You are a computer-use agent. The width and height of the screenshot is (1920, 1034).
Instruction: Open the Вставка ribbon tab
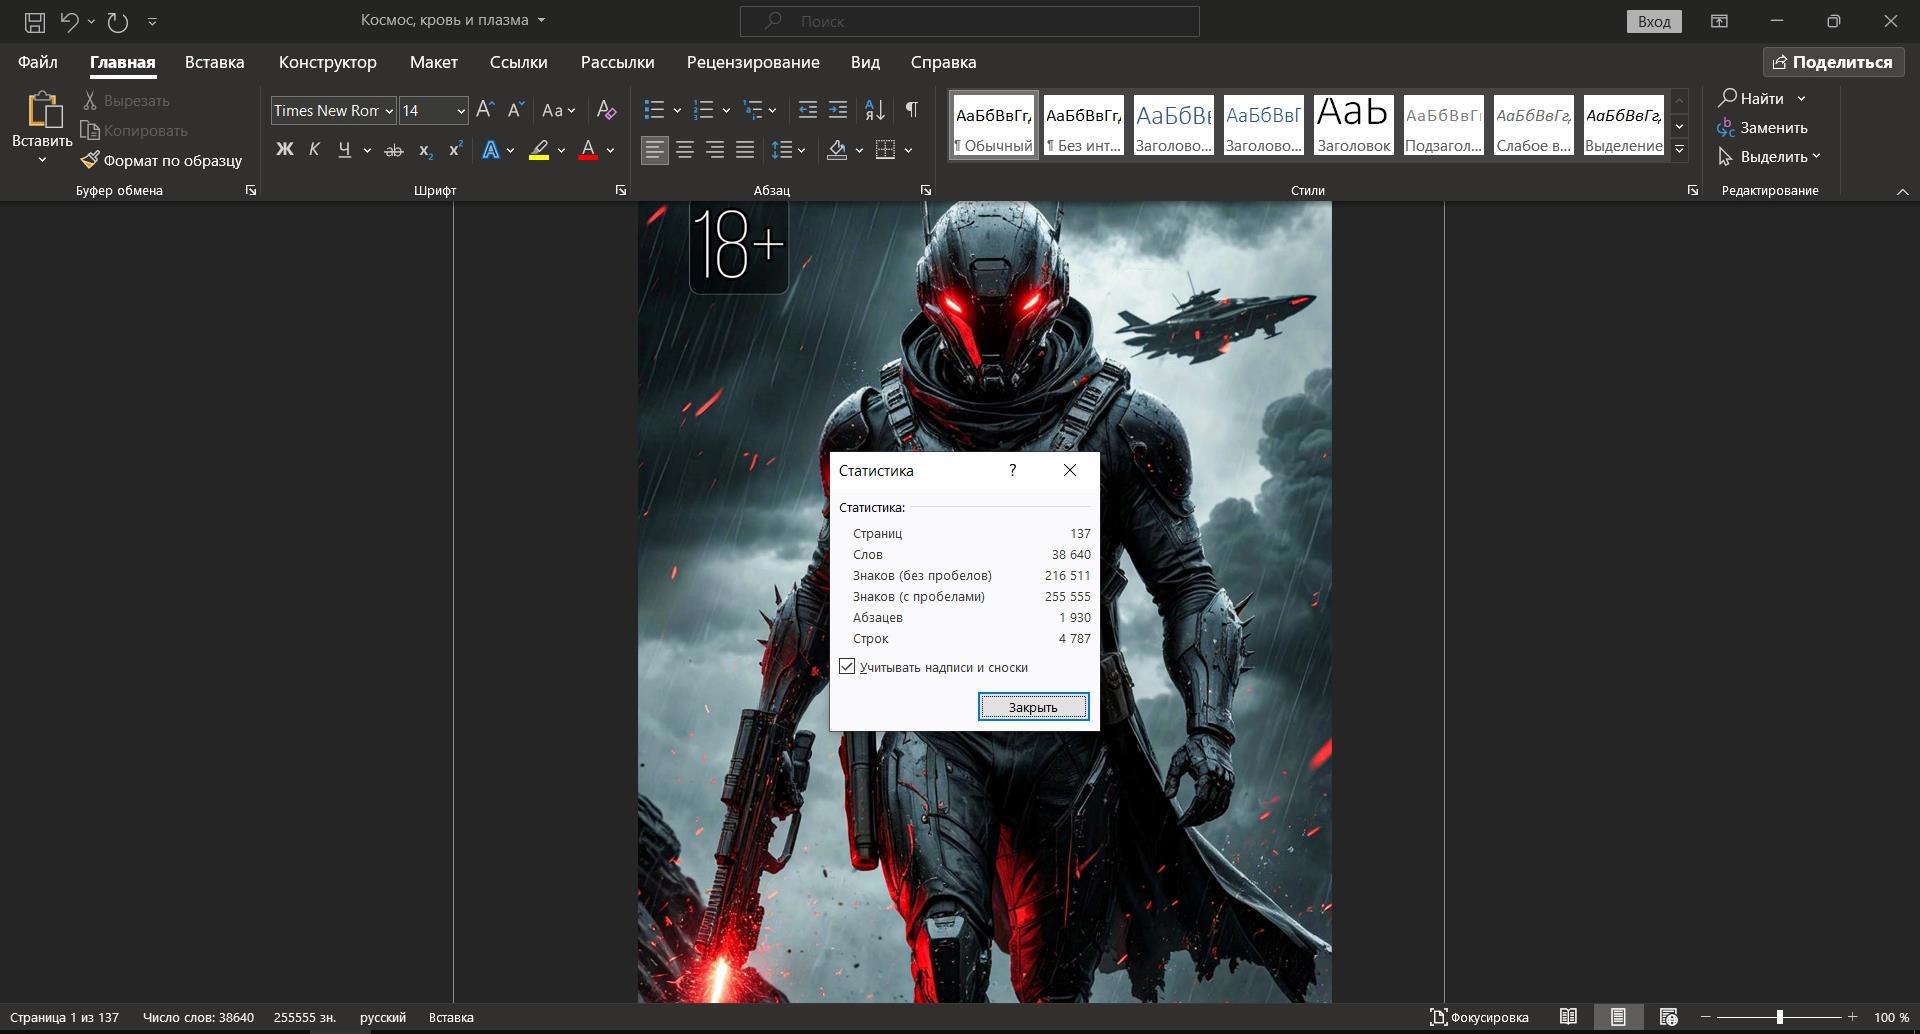coord(214,62)
